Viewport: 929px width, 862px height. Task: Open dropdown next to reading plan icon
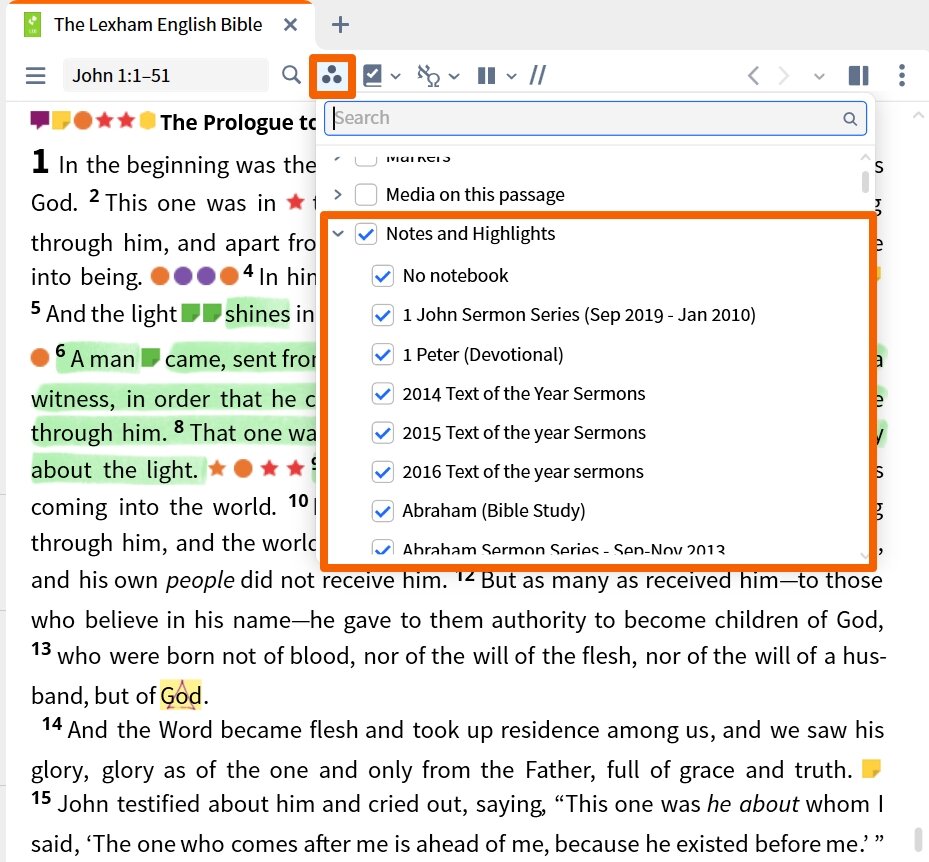tap(396, 76)
